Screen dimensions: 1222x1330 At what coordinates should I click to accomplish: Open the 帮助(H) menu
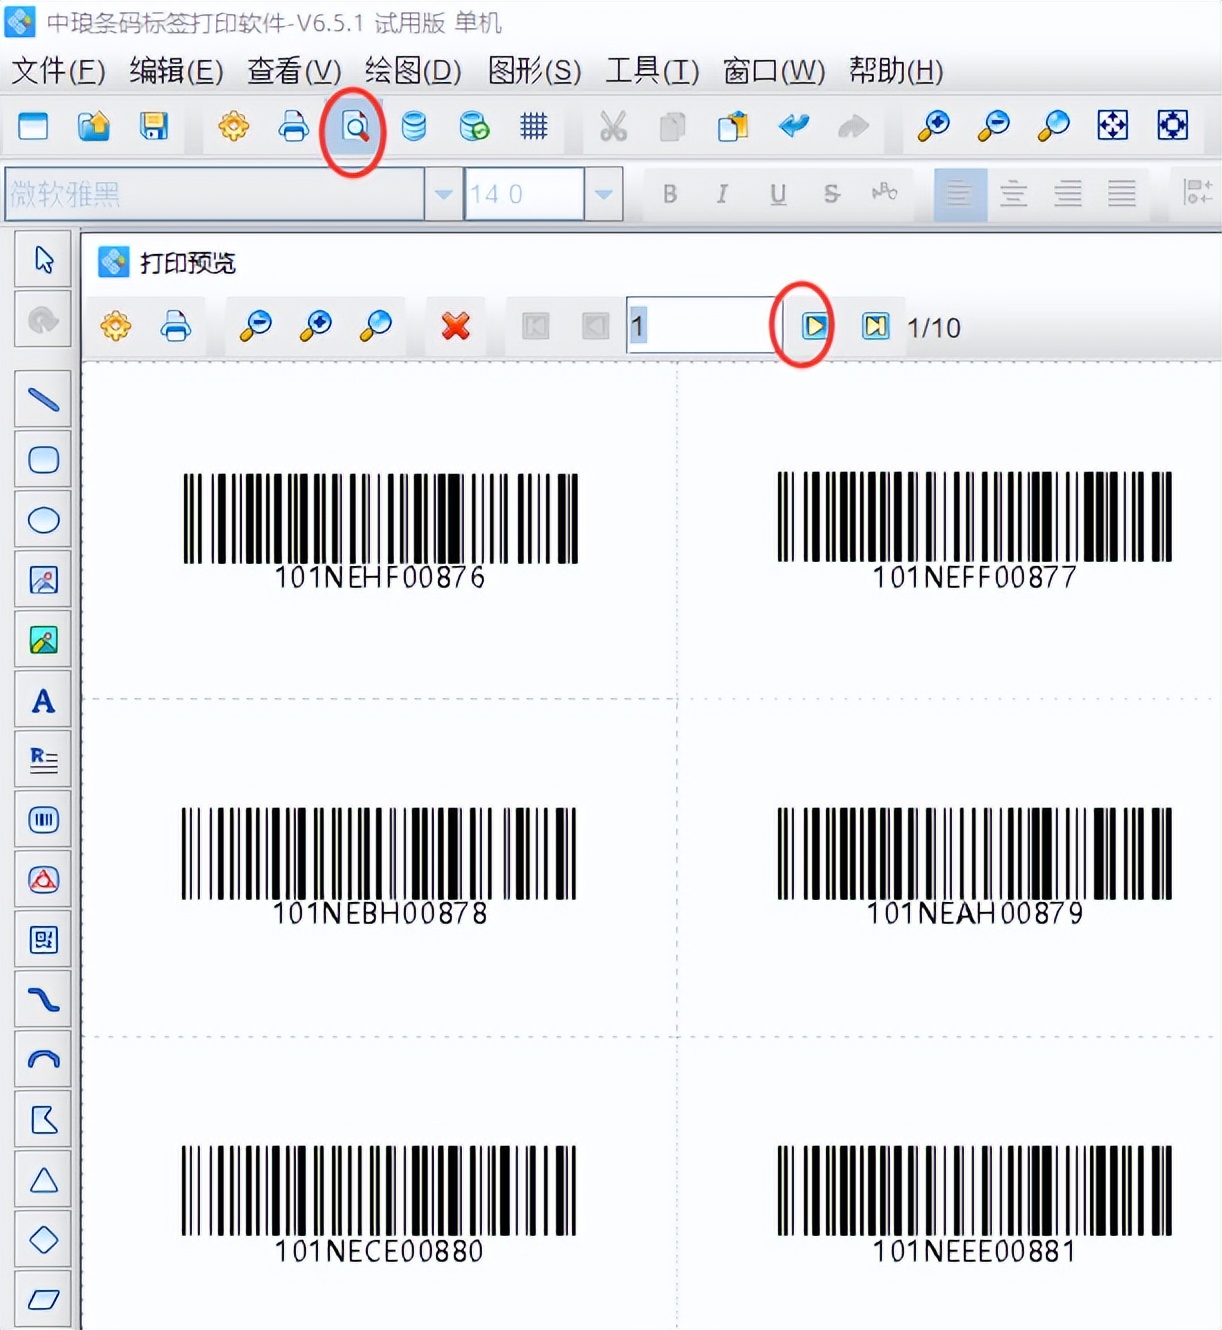click(x=896, y=71)
